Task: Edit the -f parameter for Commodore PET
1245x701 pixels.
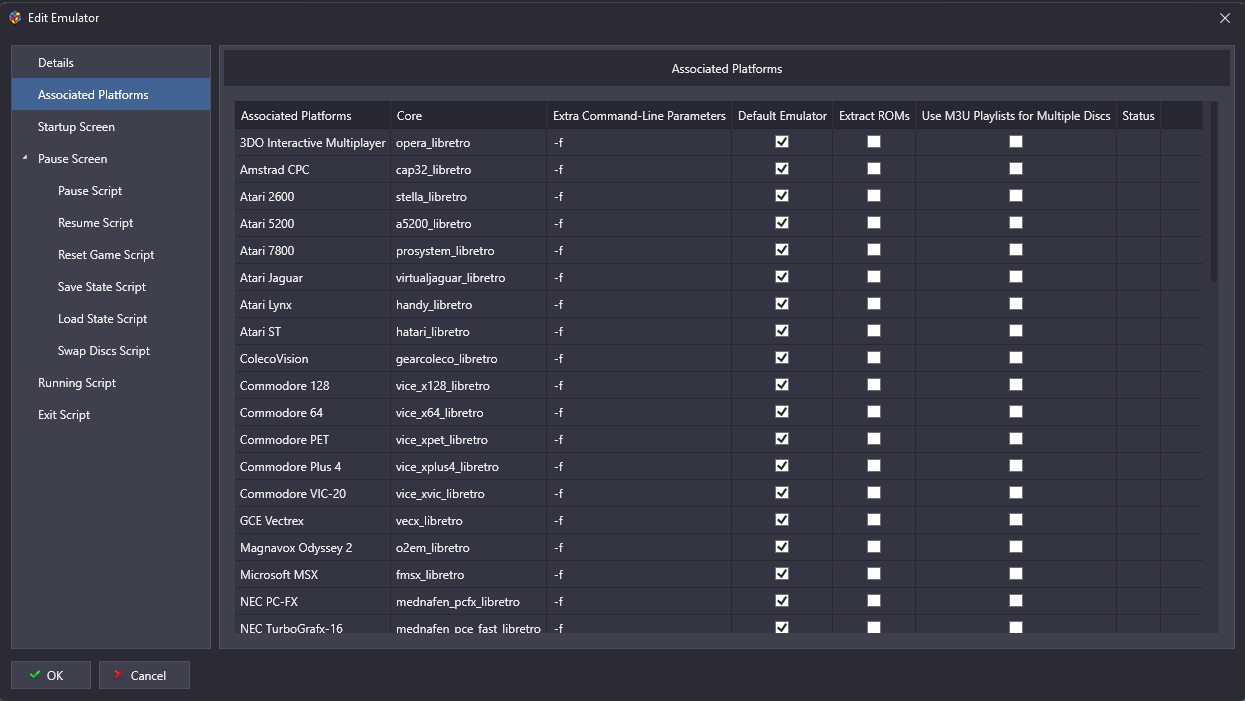Action: (x=639, y=440)
